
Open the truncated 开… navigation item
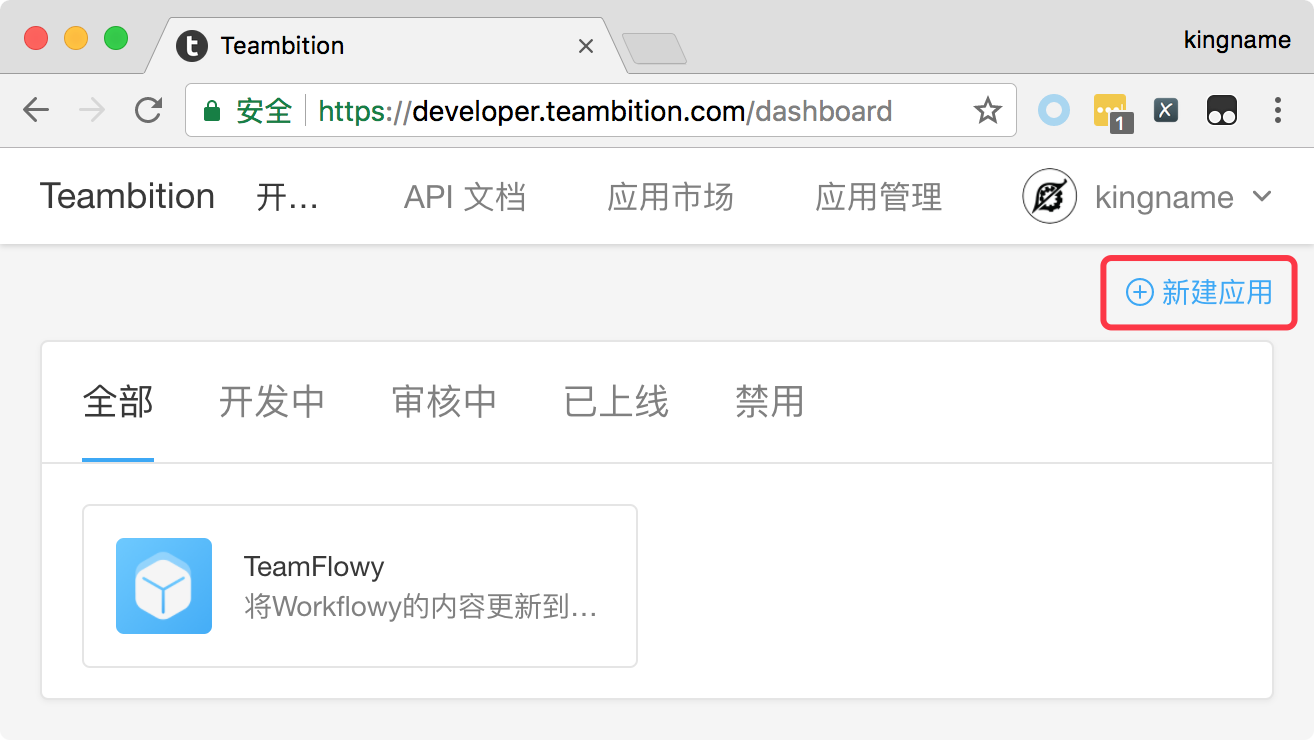288,197
